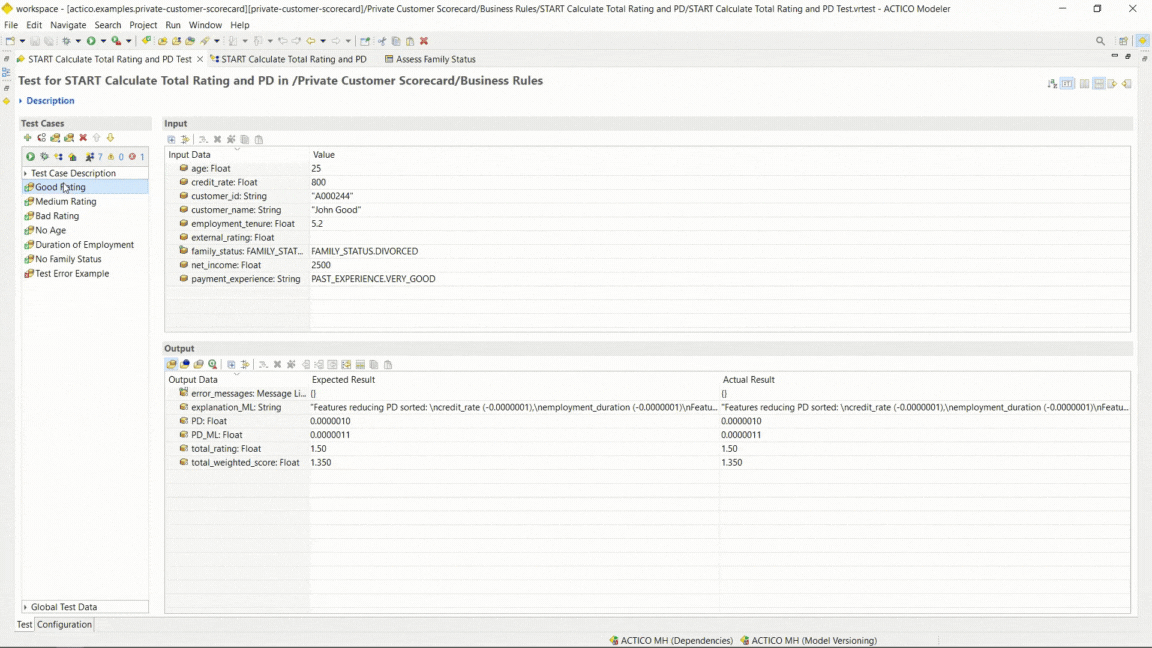
Task: Open the test run debug icon in Test Cases panel
Action: tap(44, 157)
